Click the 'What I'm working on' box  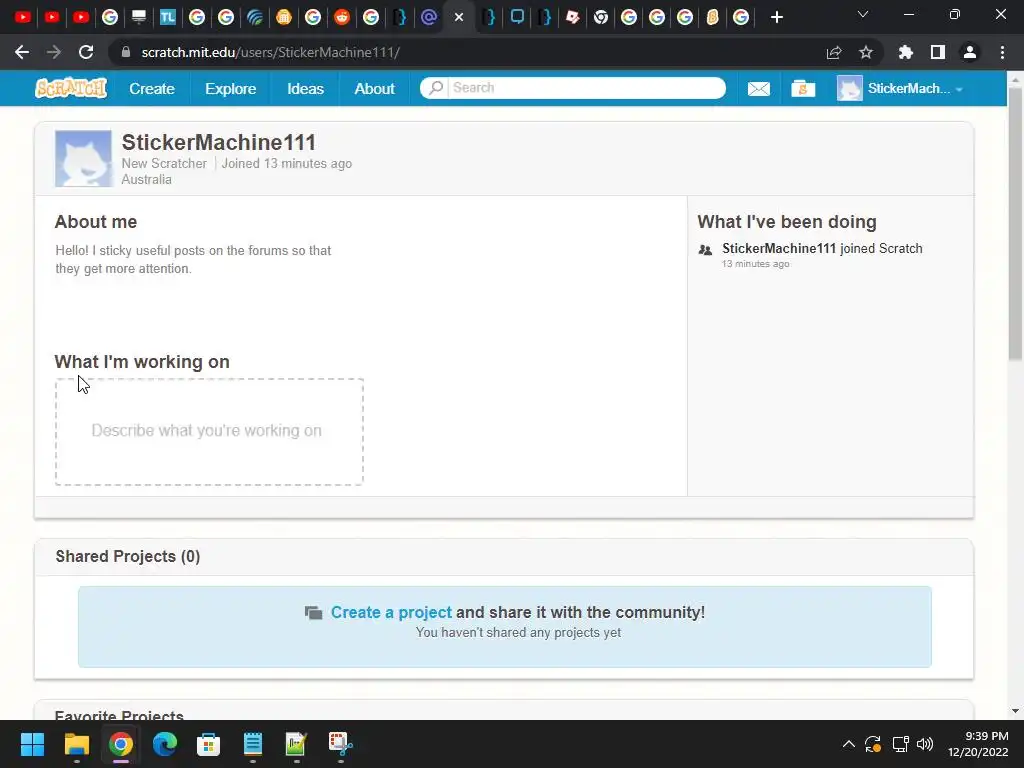tap(209, 432)
